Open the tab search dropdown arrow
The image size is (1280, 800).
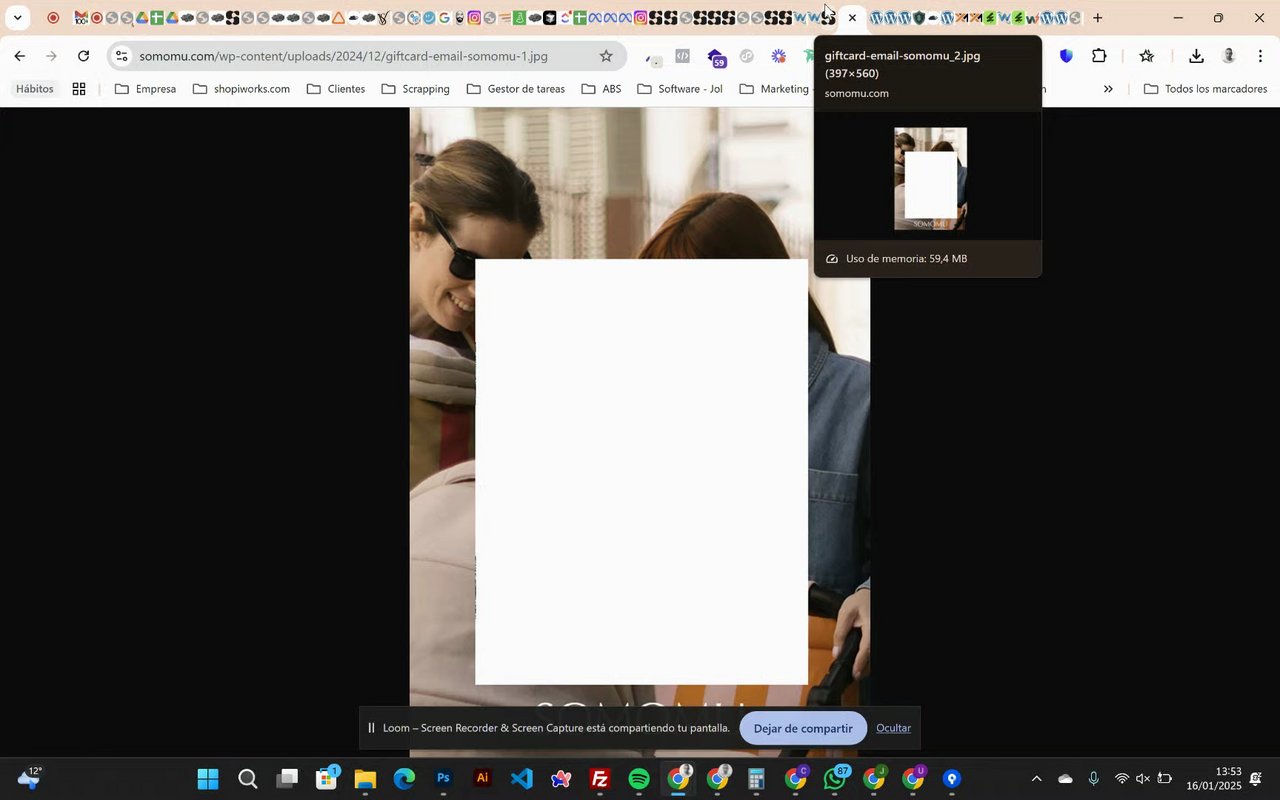(x=17, y=18)
